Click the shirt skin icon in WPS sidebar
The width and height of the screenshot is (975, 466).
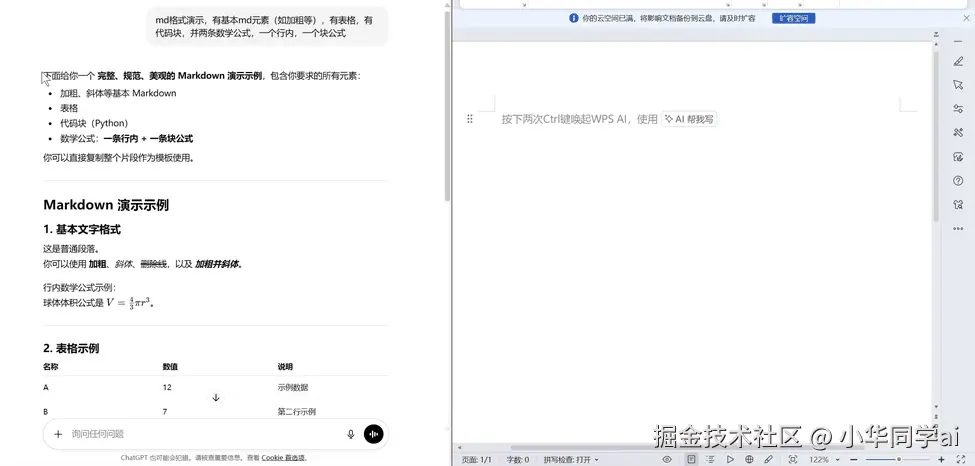tap(958, 205)
